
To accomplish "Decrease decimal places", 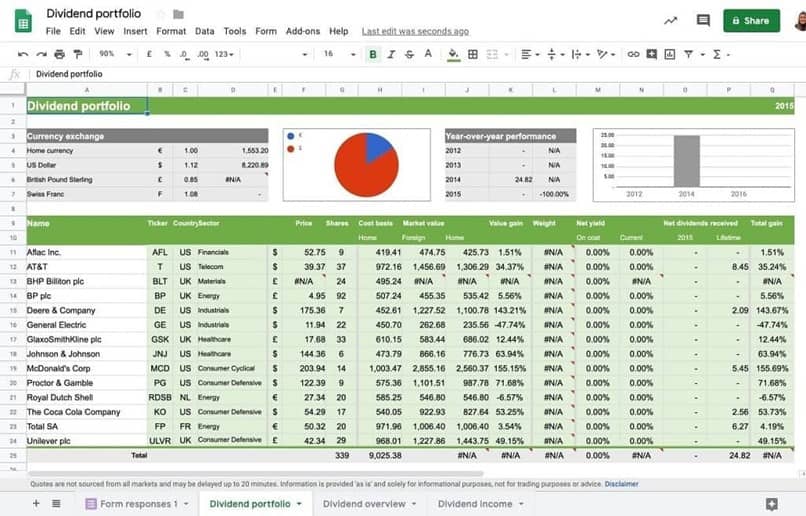I will point(184,54).
